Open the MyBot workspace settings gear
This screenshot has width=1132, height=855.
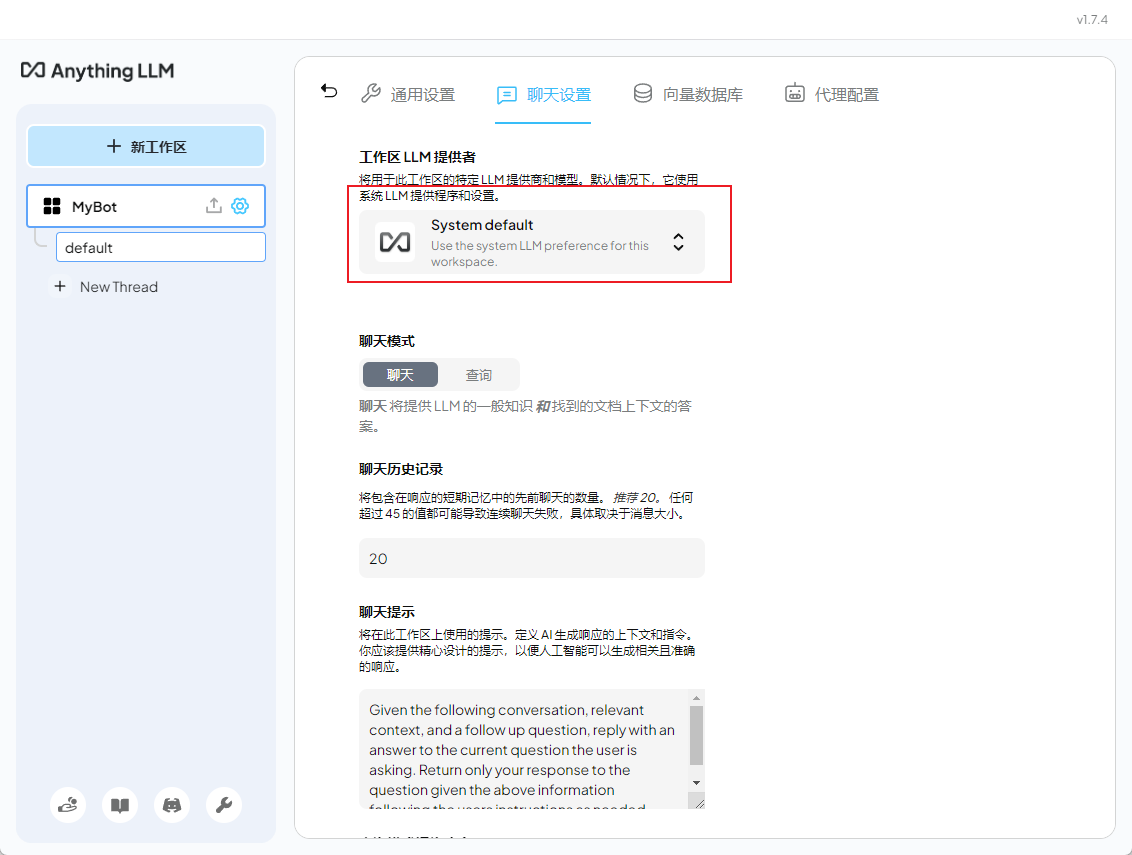click(240, 206)
